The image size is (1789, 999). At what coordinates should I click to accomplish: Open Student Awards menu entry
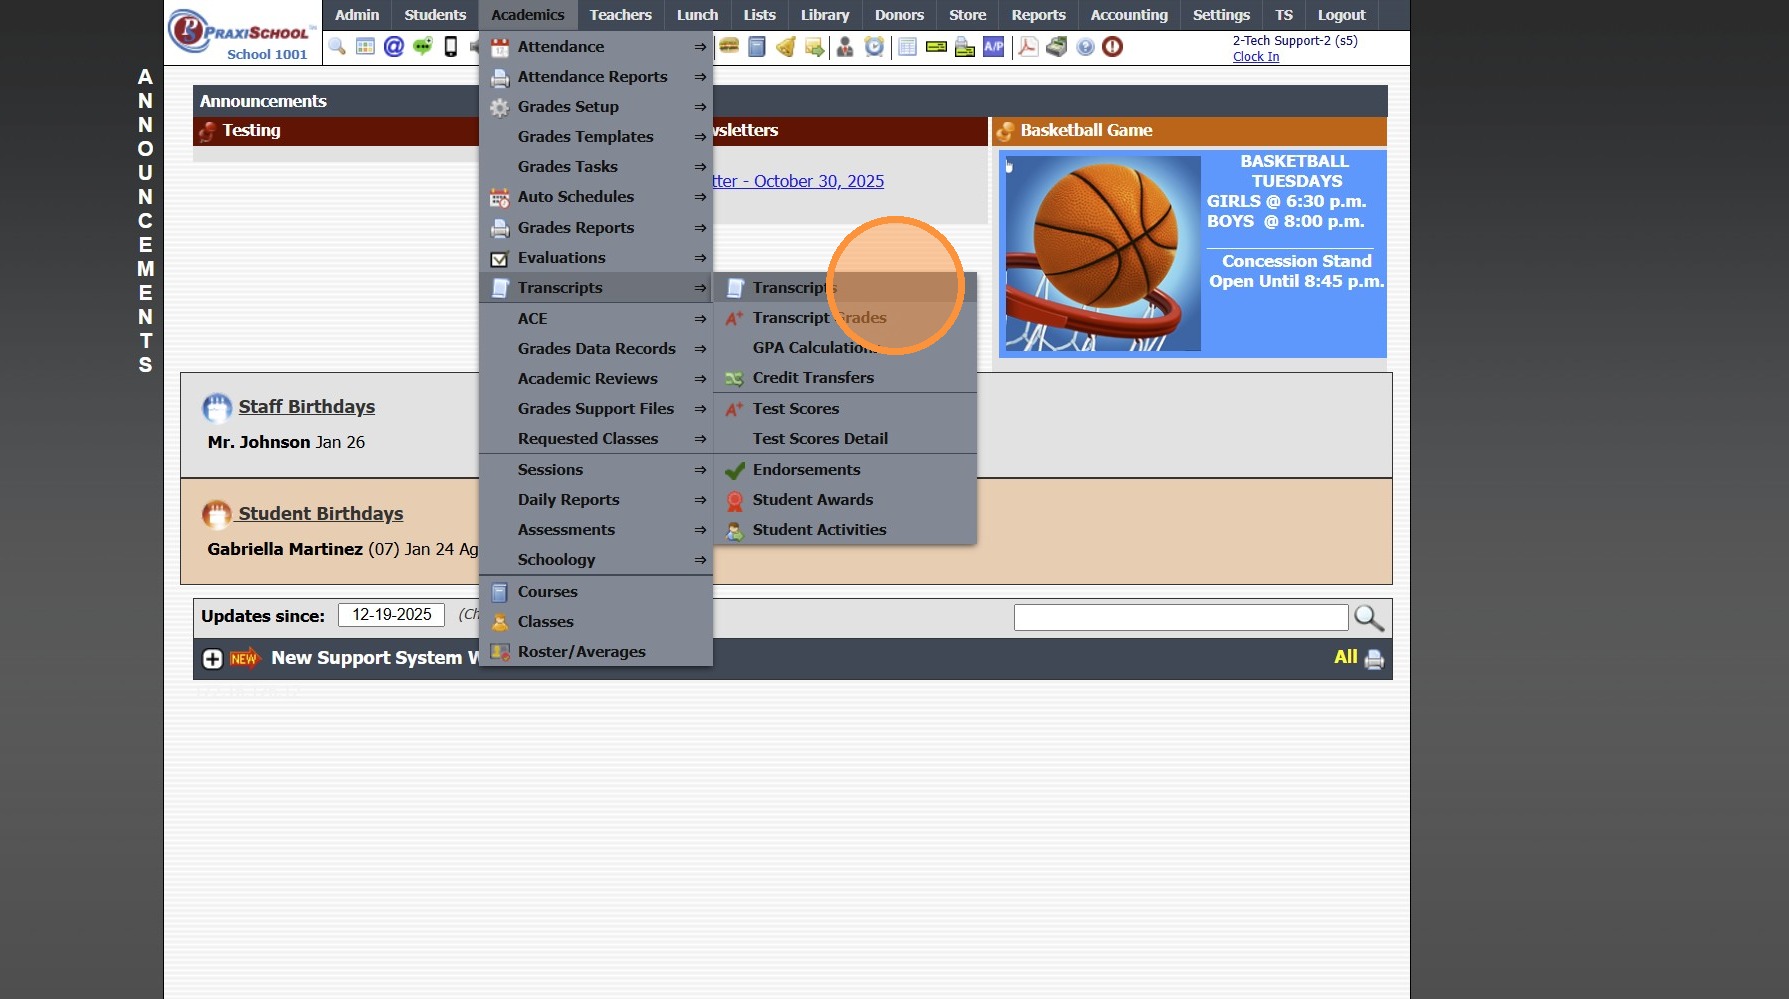(x=845, y=500)
